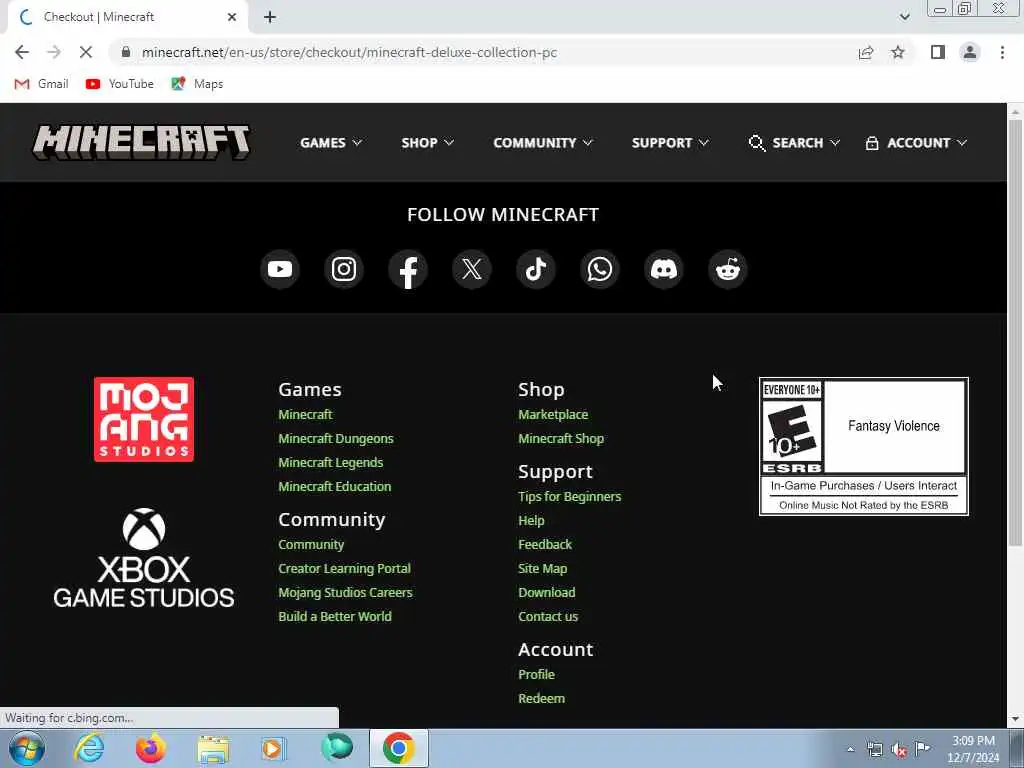Open the Community footer link
This screenshot has width=1024, height=768.
(x=311, y=545)
